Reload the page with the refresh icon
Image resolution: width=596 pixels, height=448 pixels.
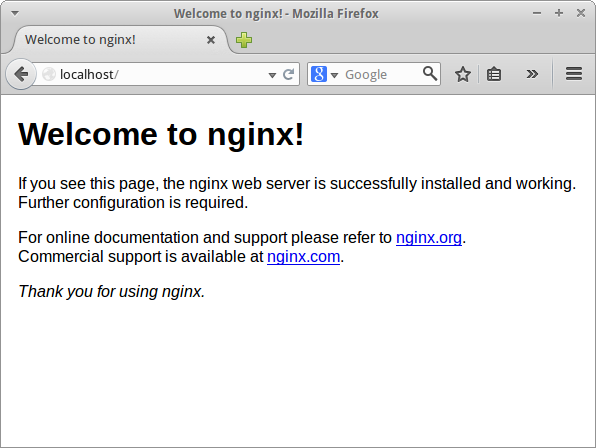click(288, 74)
